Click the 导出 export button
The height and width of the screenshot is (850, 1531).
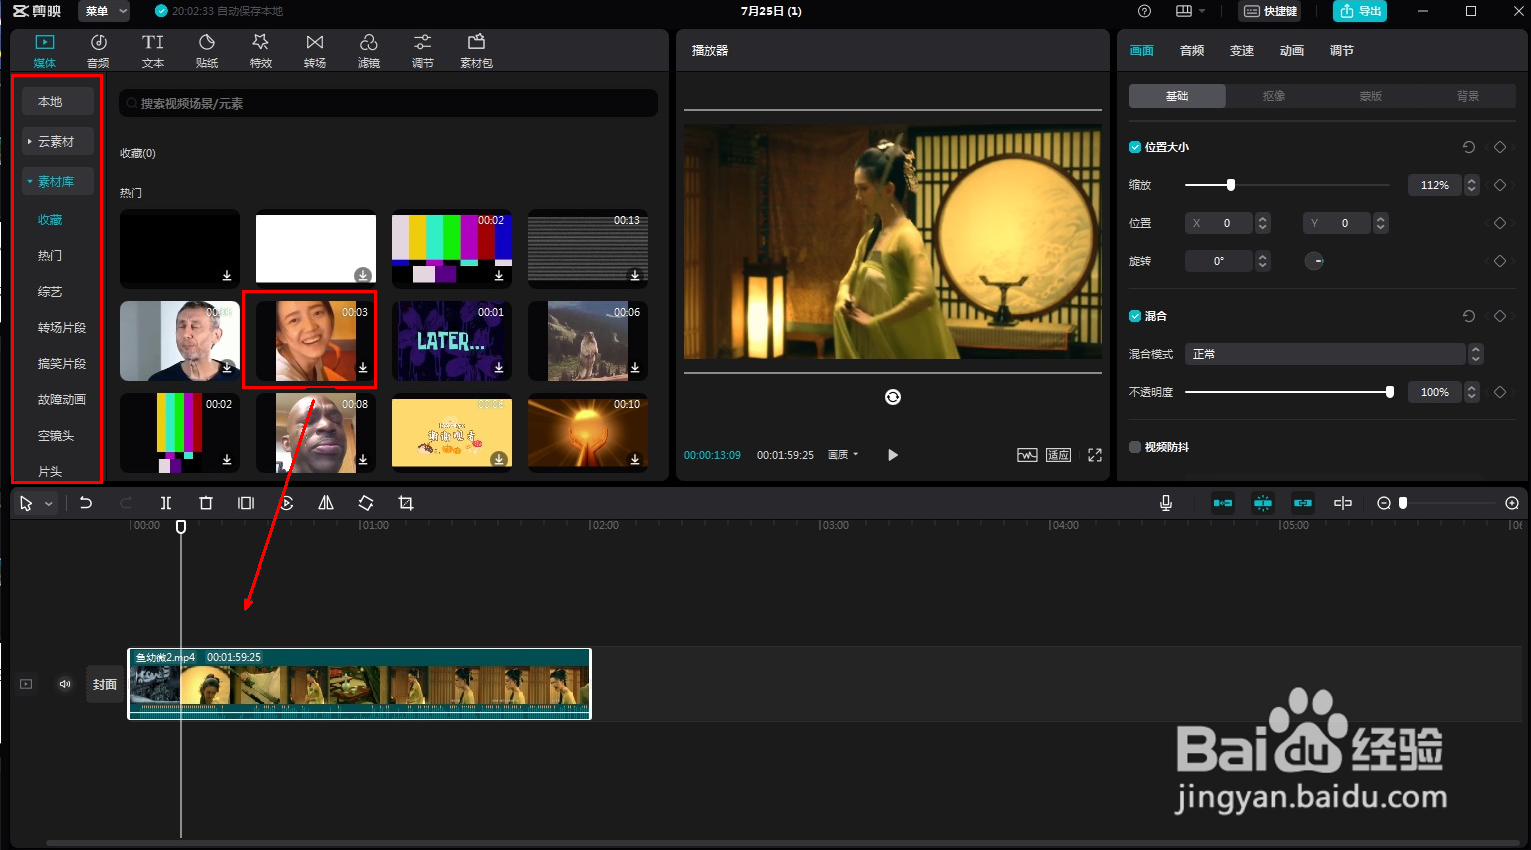(x=1360, y=11)
